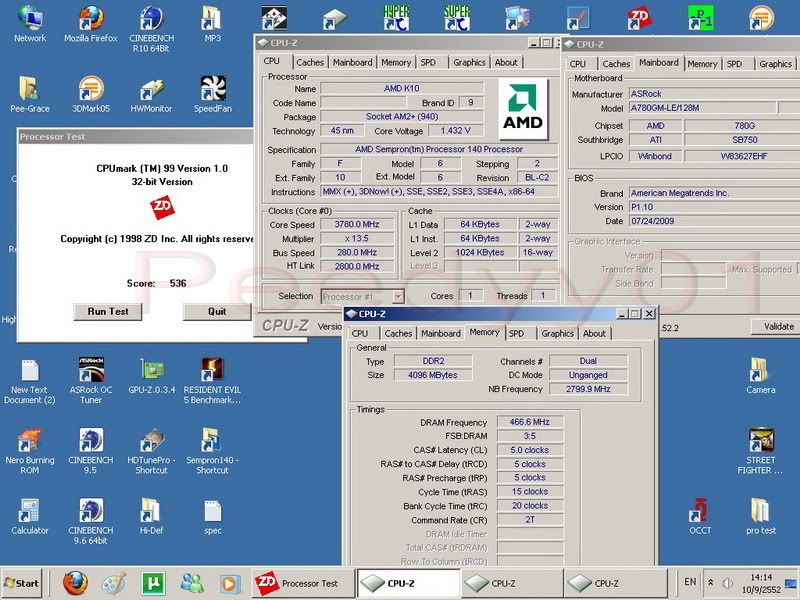Image resolution: width=800 pixels, height=600 pixels.
Task: Open the Graphics tab in the CPU-Z processor window
Action: [469, 62]
